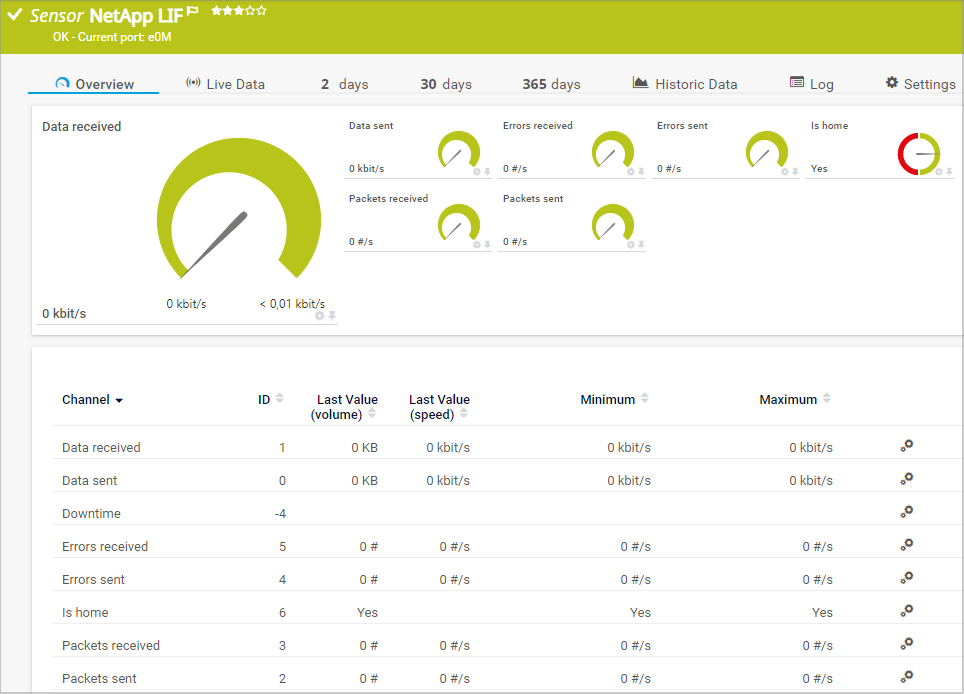Viewport: 964px width, 694px height.
Task: Pin the Packets received gauge
Action: point(487,245)
